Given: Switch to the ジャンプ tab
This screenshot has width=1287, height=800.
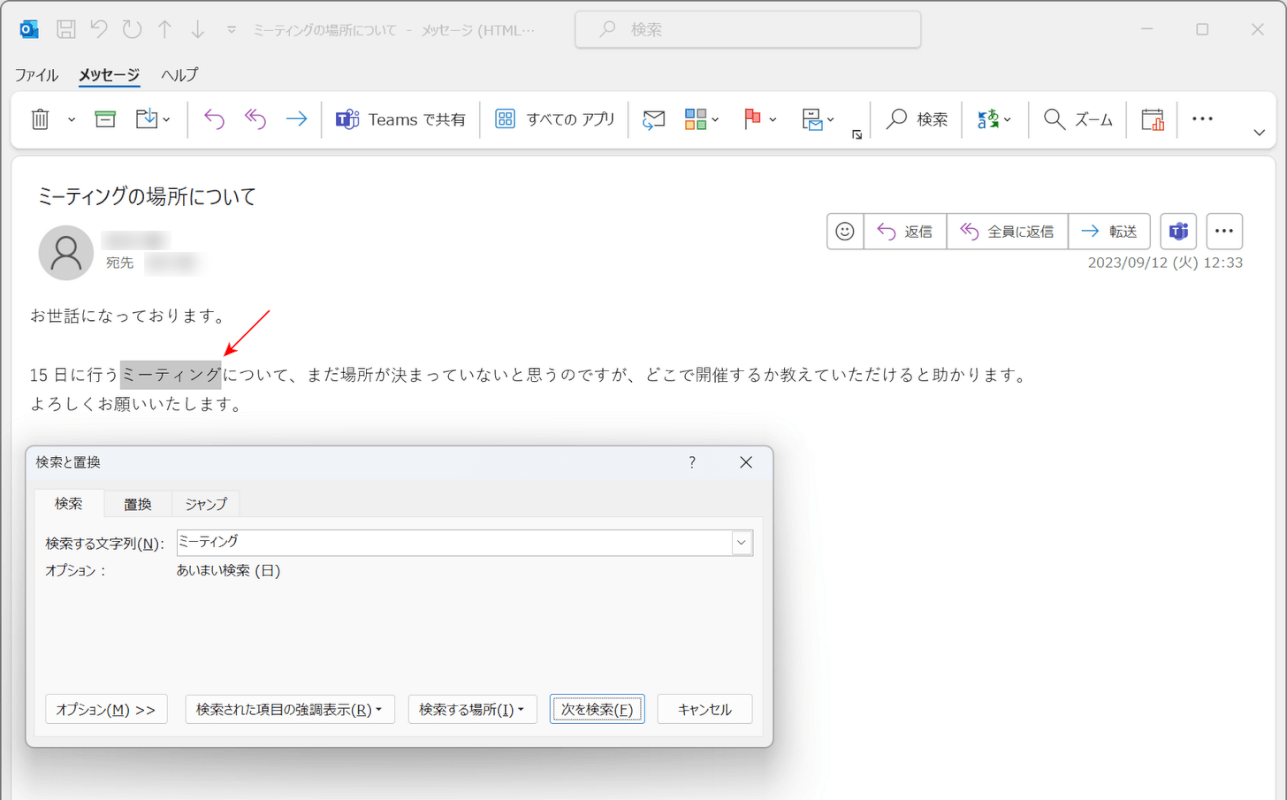Looking at the screenshot, I should [x=206, y=504].
